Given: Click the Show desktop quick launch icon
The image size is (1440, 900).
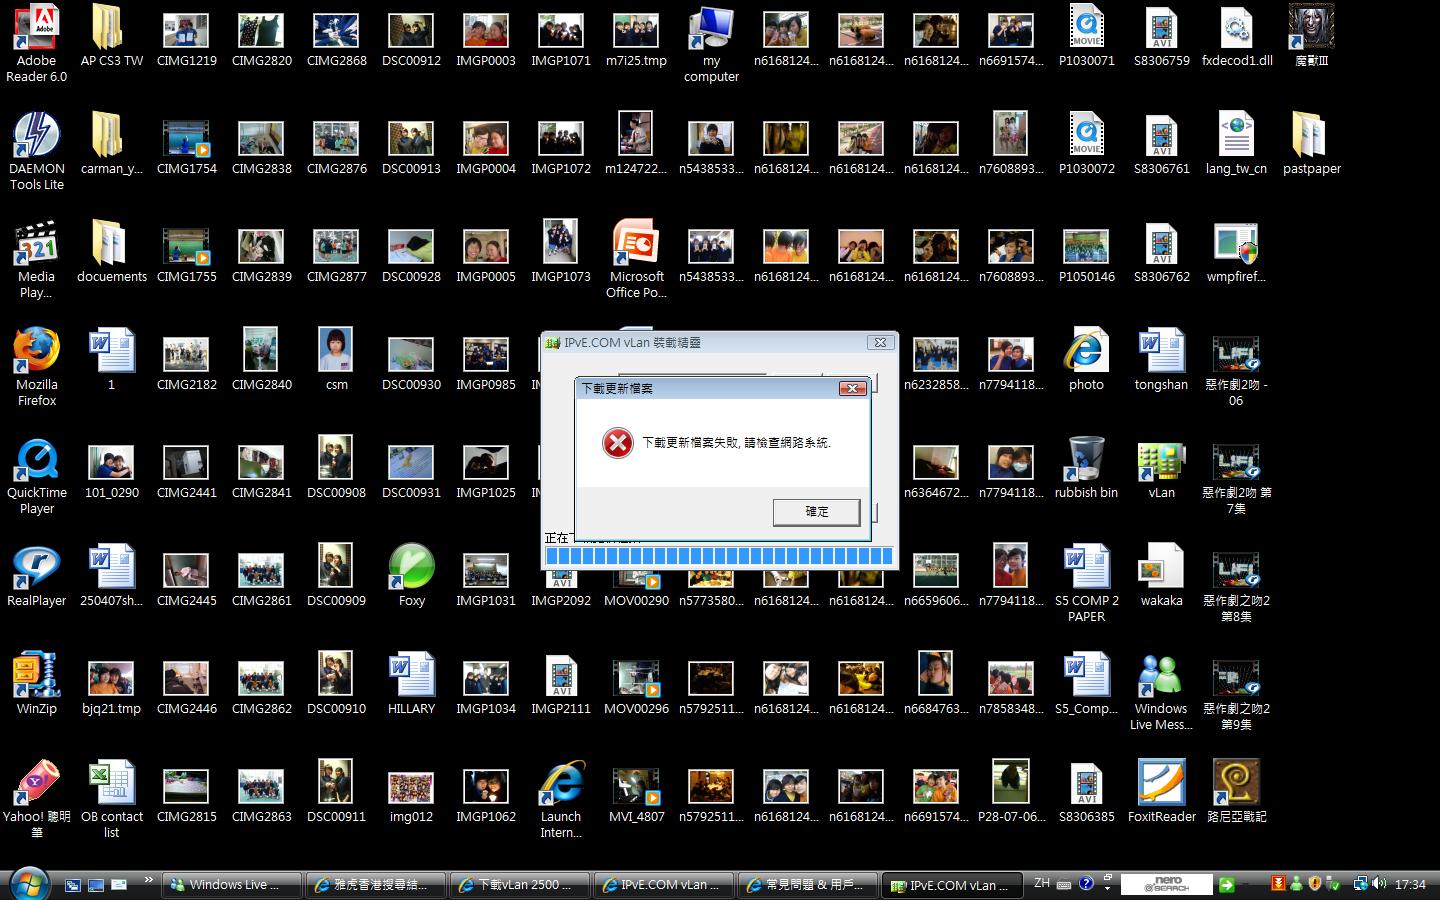Looking at the screenshot, I should tap(96, 885).
